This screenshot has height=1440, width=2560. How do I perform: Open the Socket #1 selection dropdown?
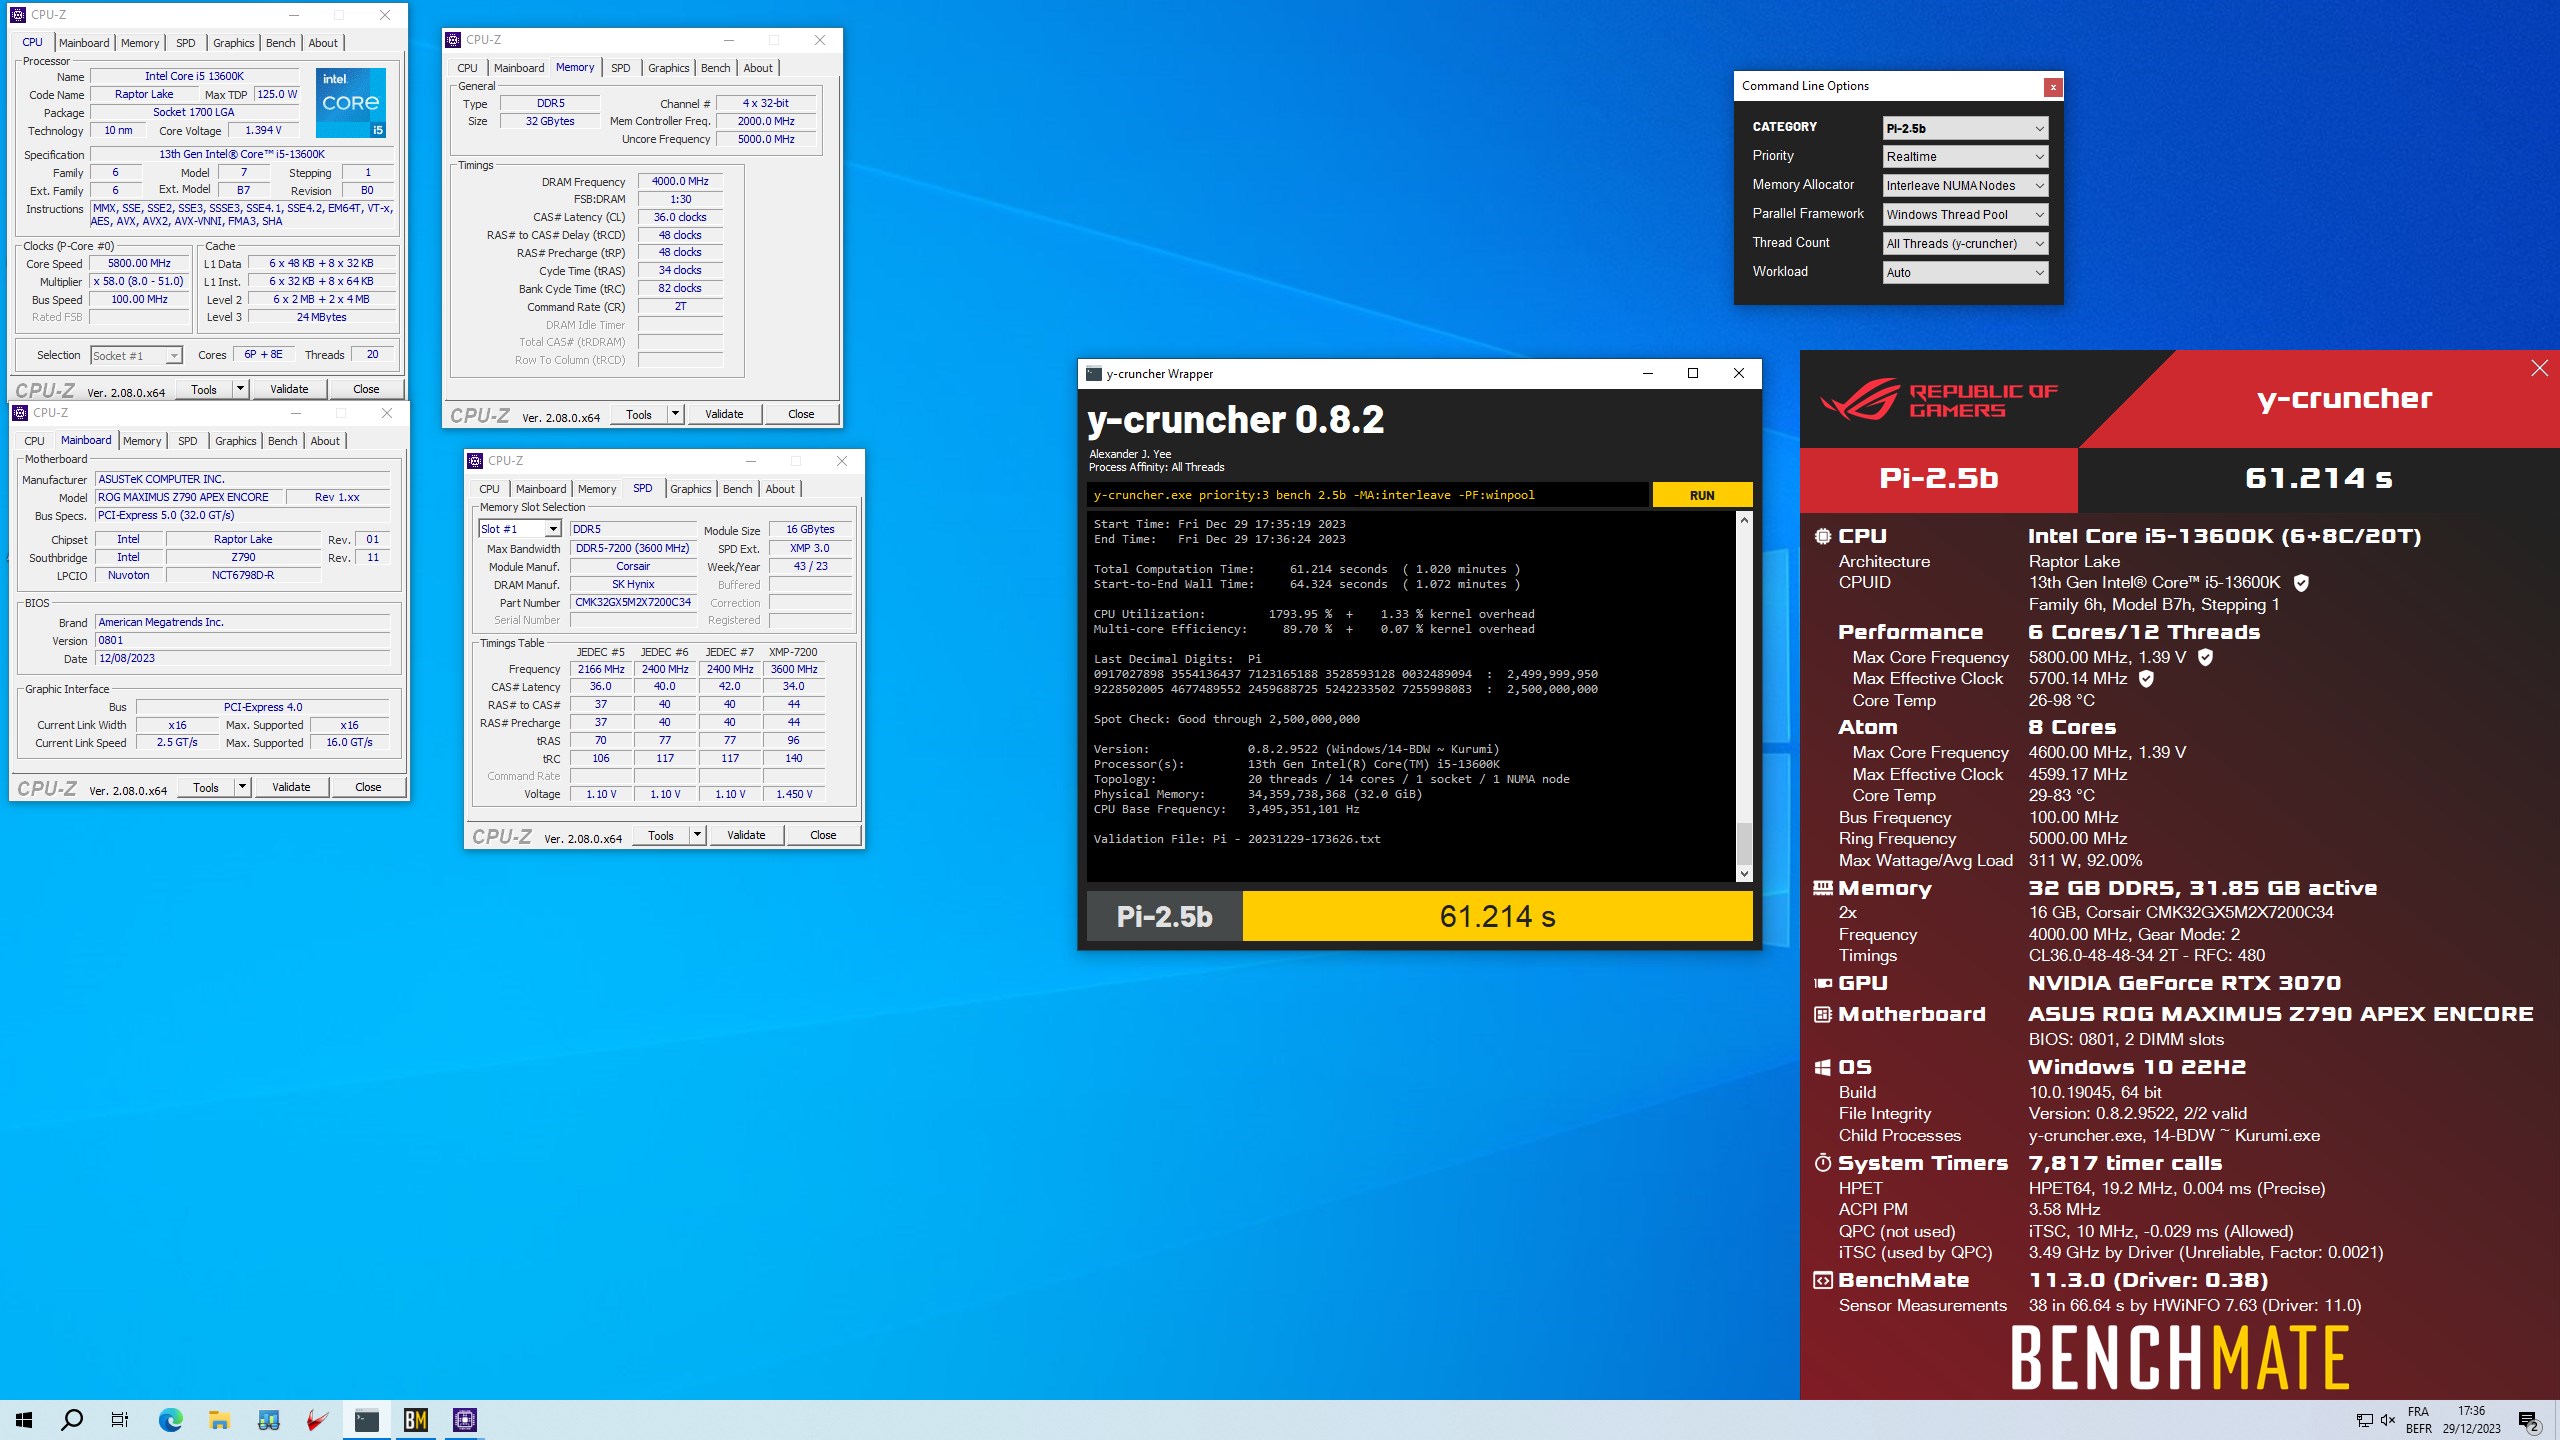[136, 355]
